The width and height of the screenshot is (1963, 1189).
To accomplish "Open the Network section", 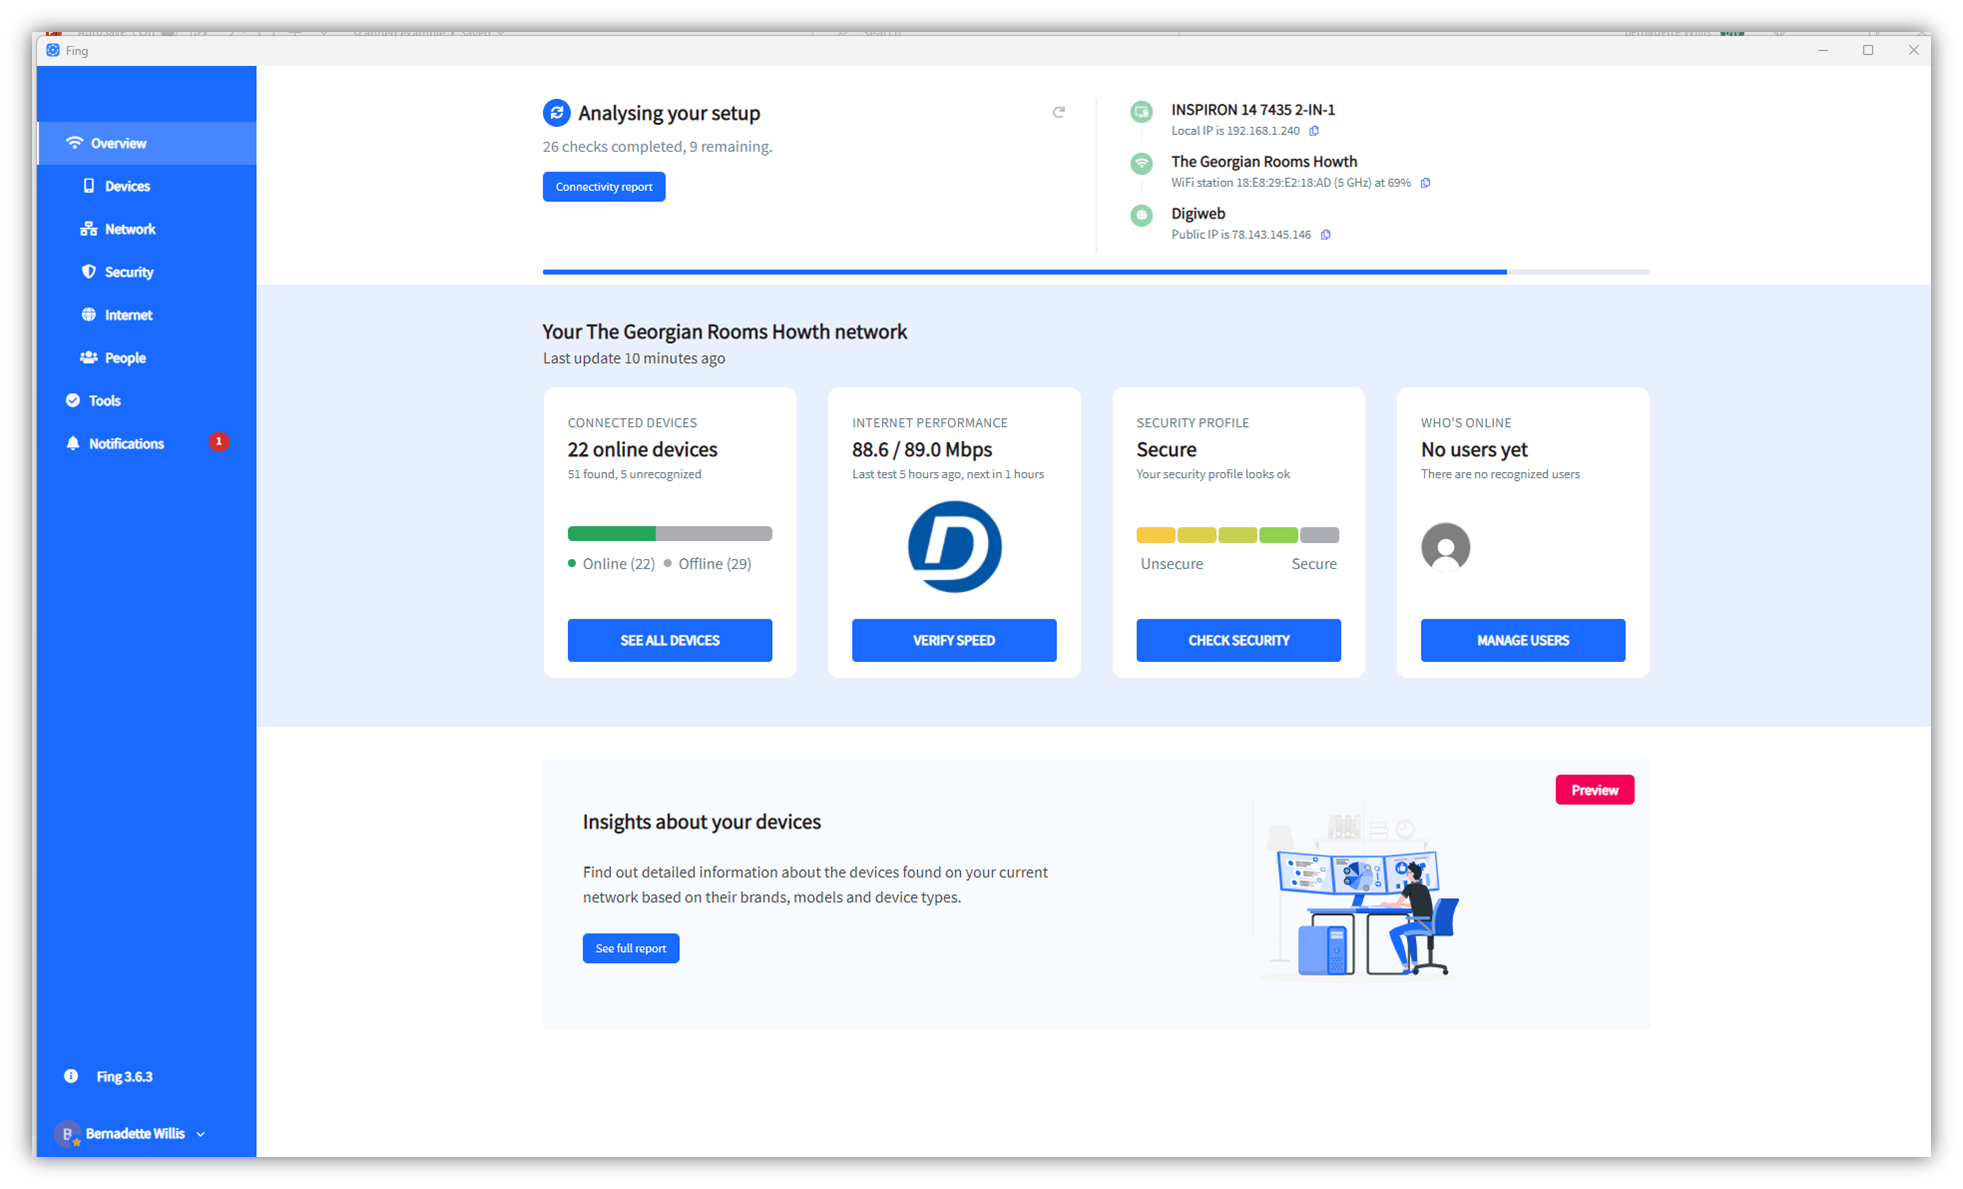I will (x=129, y=229).
